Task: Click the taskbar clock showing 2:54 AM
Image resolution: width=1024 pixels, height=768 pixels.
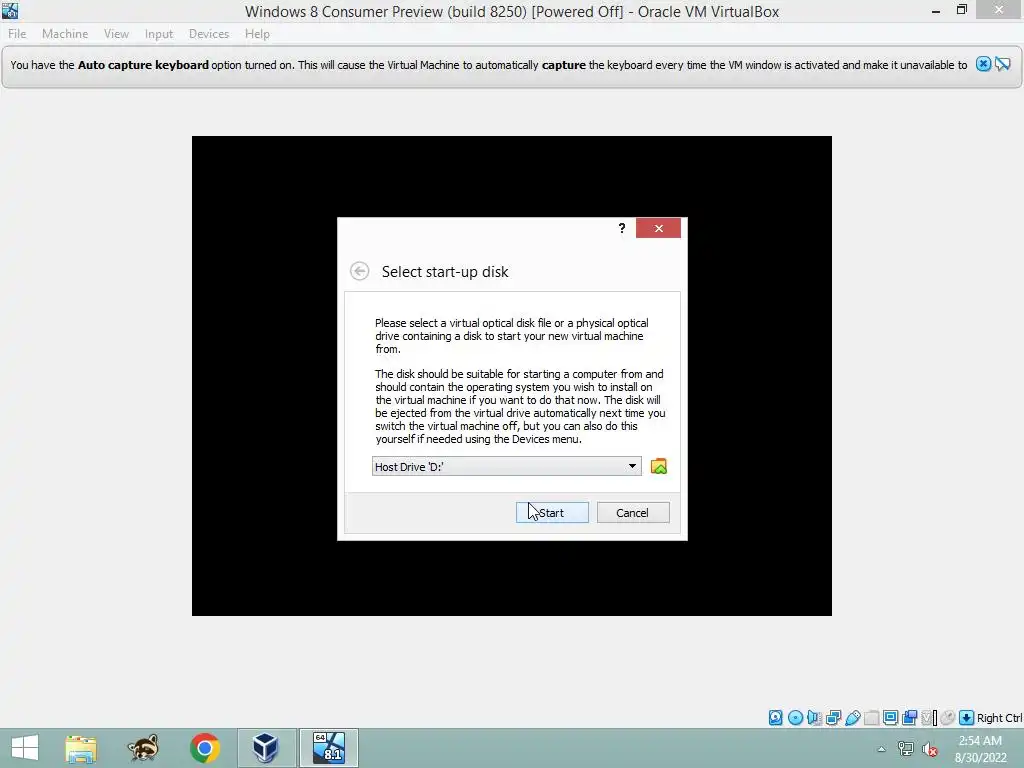Action: (x=980, y=749)
